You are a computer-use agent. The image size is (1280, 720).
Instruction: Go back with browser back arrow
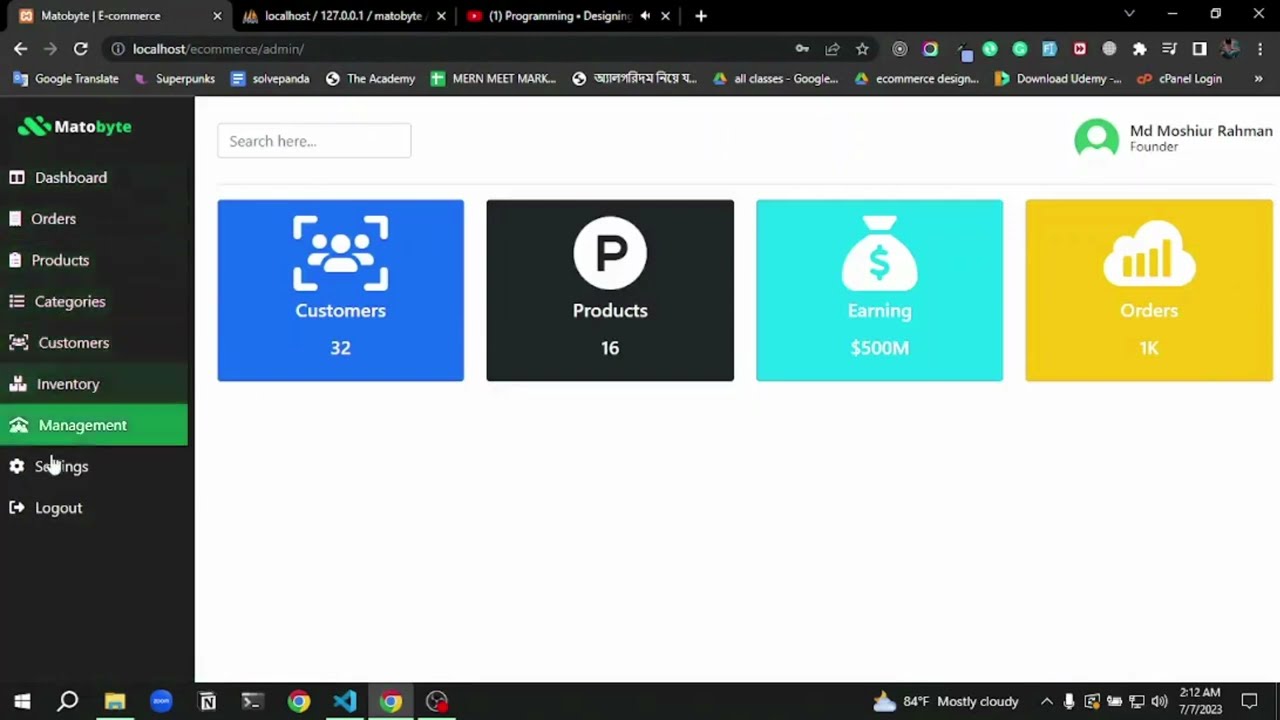20,48
